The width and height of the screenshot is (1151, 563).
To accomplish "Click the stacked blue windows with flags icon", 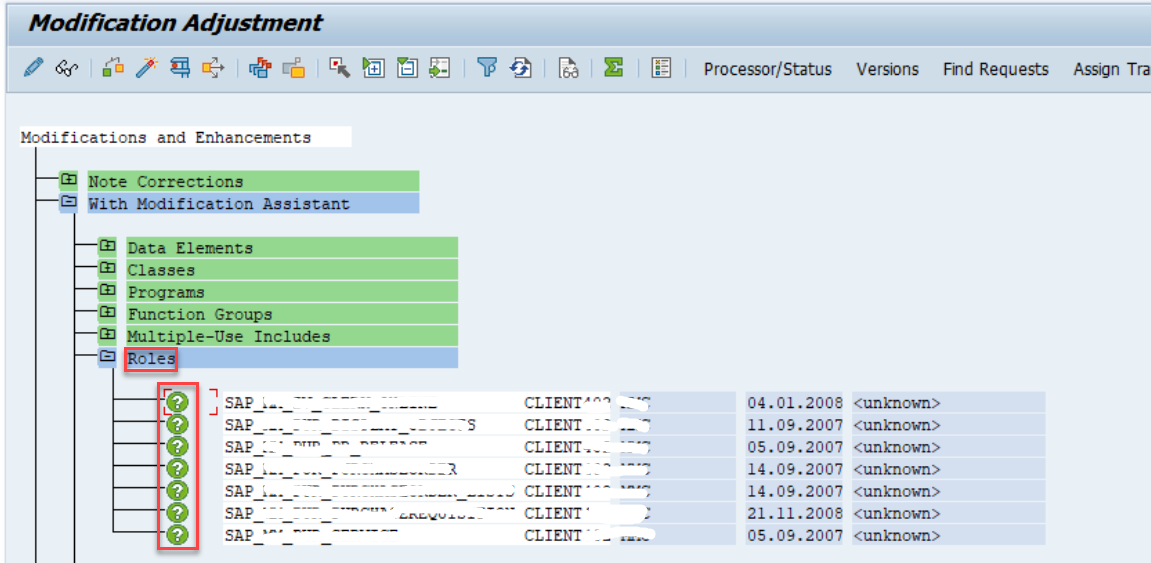I will (260, 68).
